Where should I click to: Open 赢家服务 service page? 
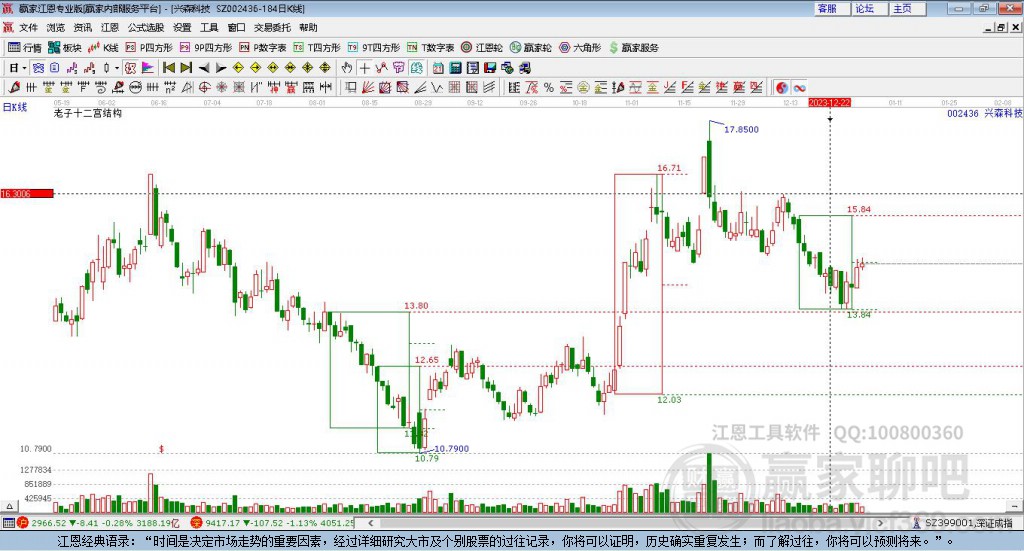click(x=634, y=48)
